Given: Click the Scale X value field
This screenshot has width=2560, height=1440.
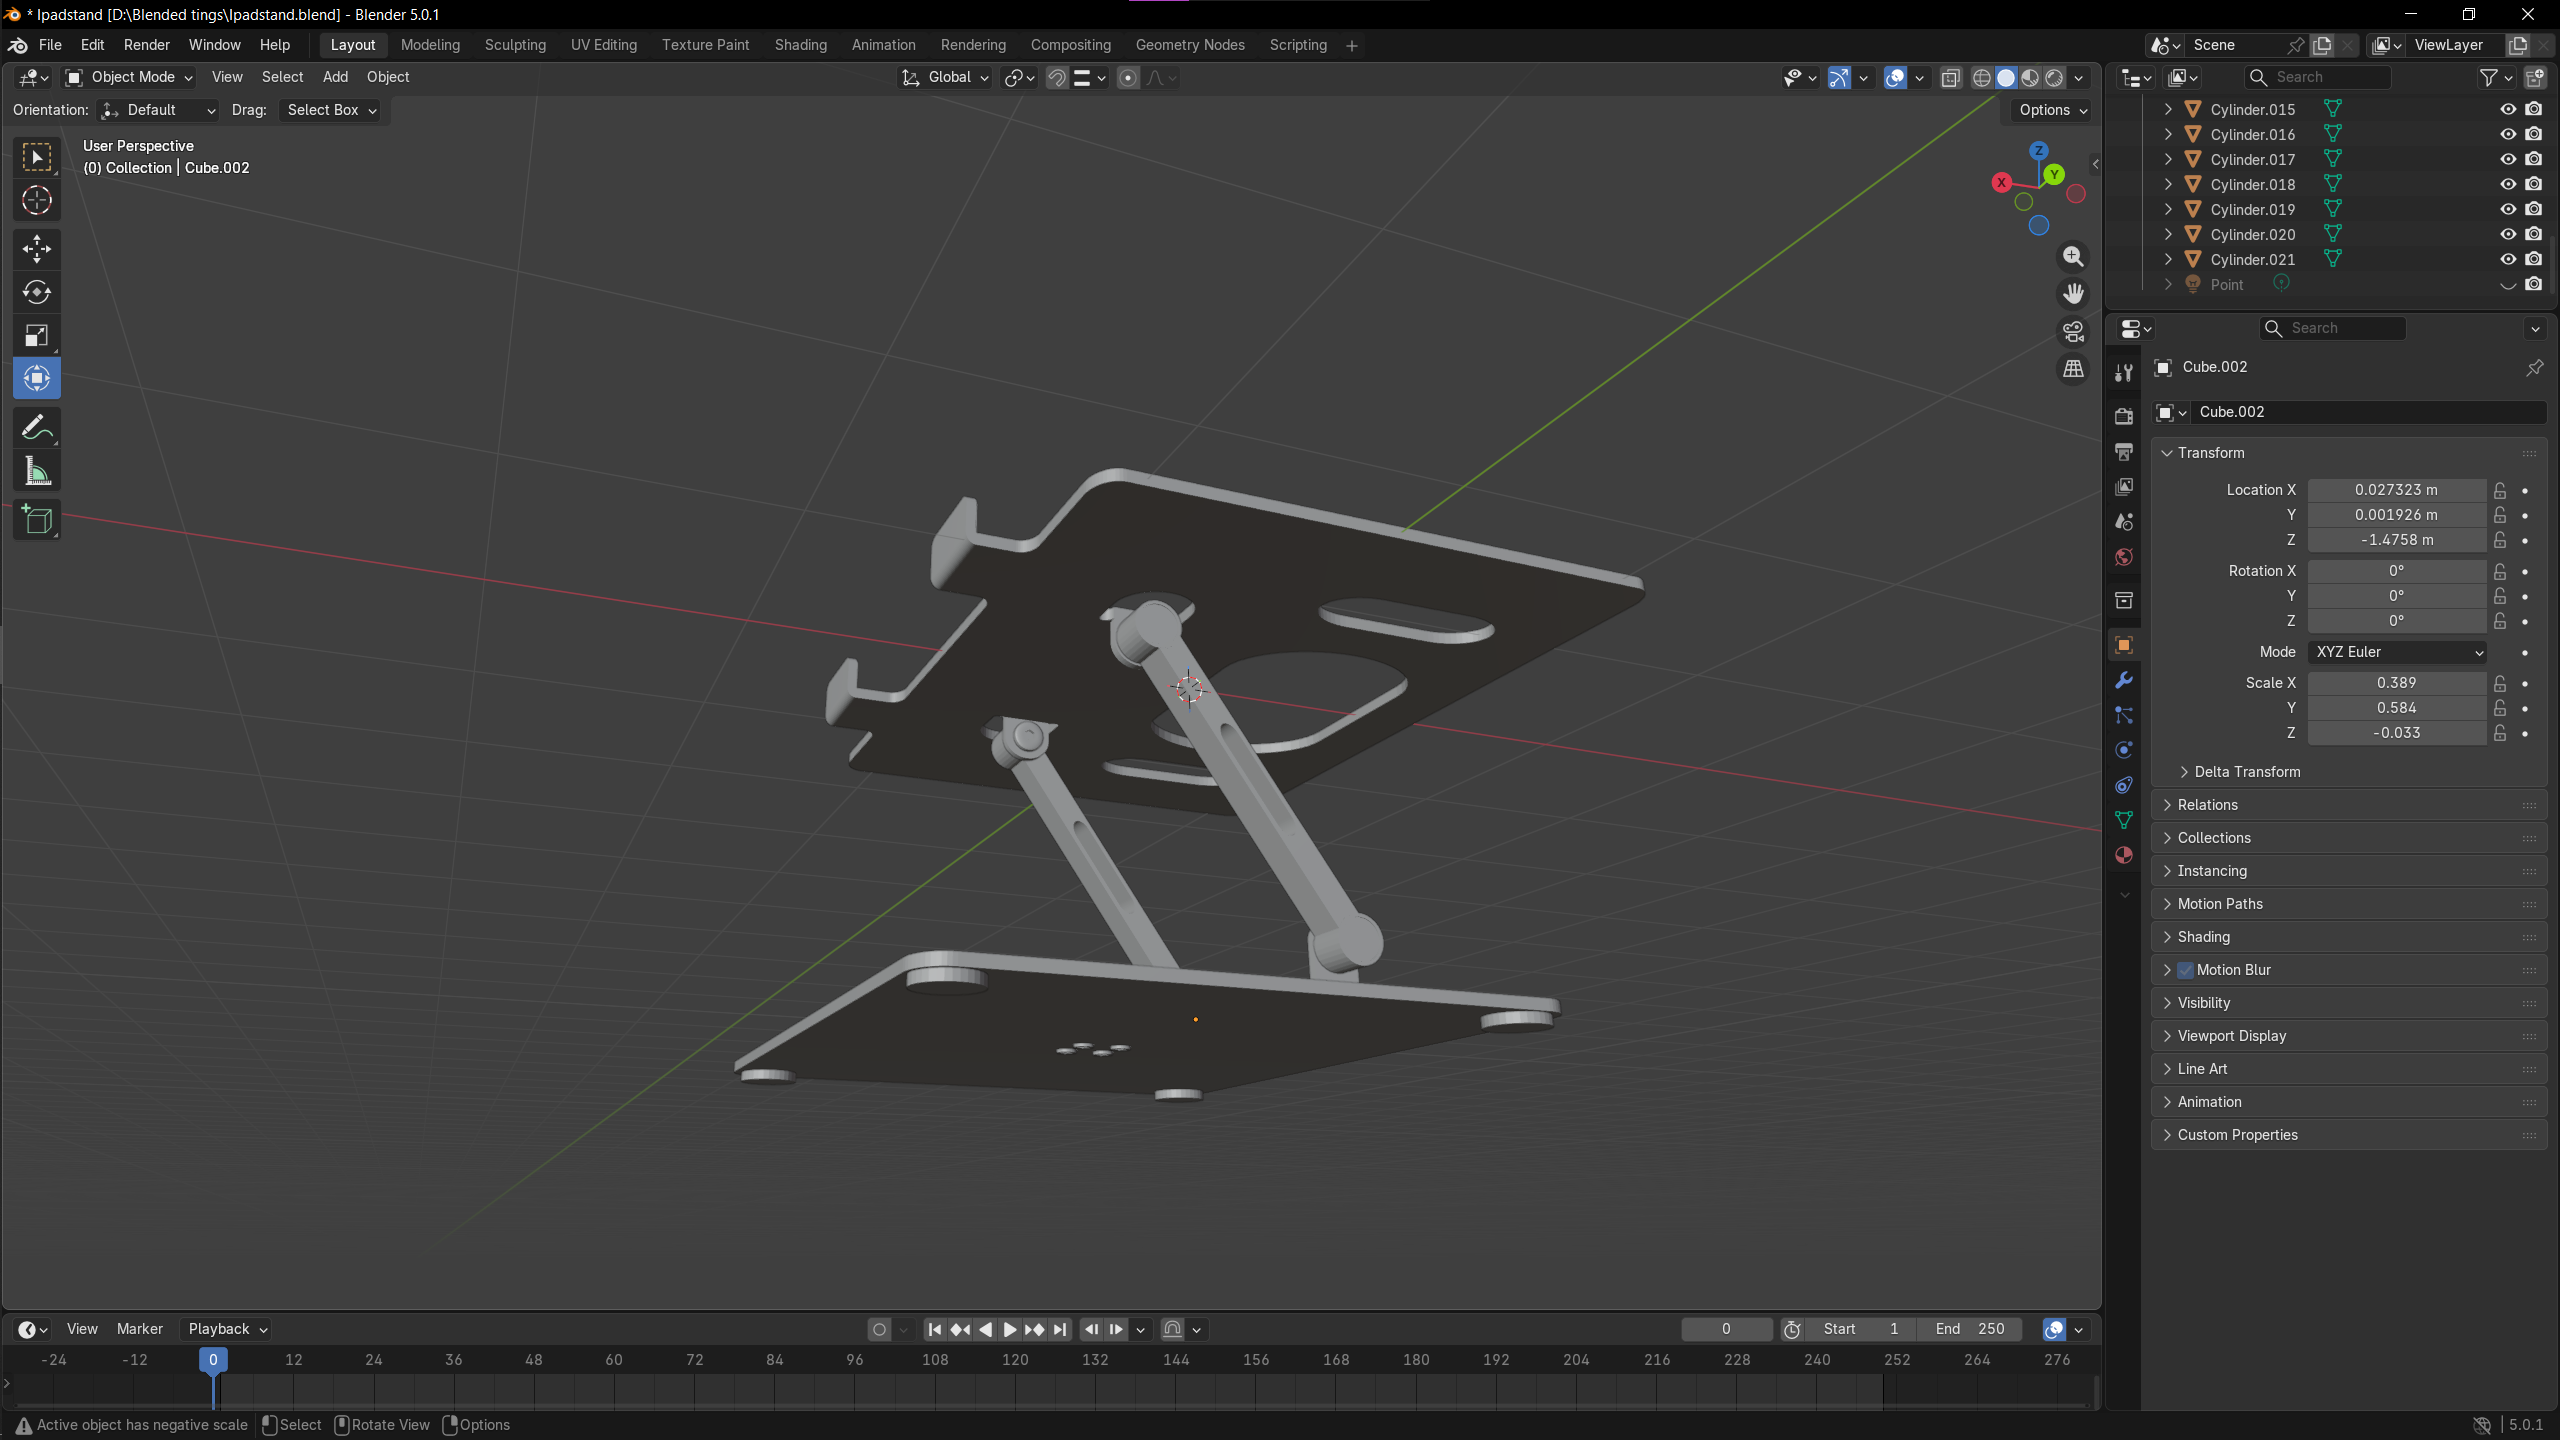Looking at the screenshot, I should [2396, 683].
